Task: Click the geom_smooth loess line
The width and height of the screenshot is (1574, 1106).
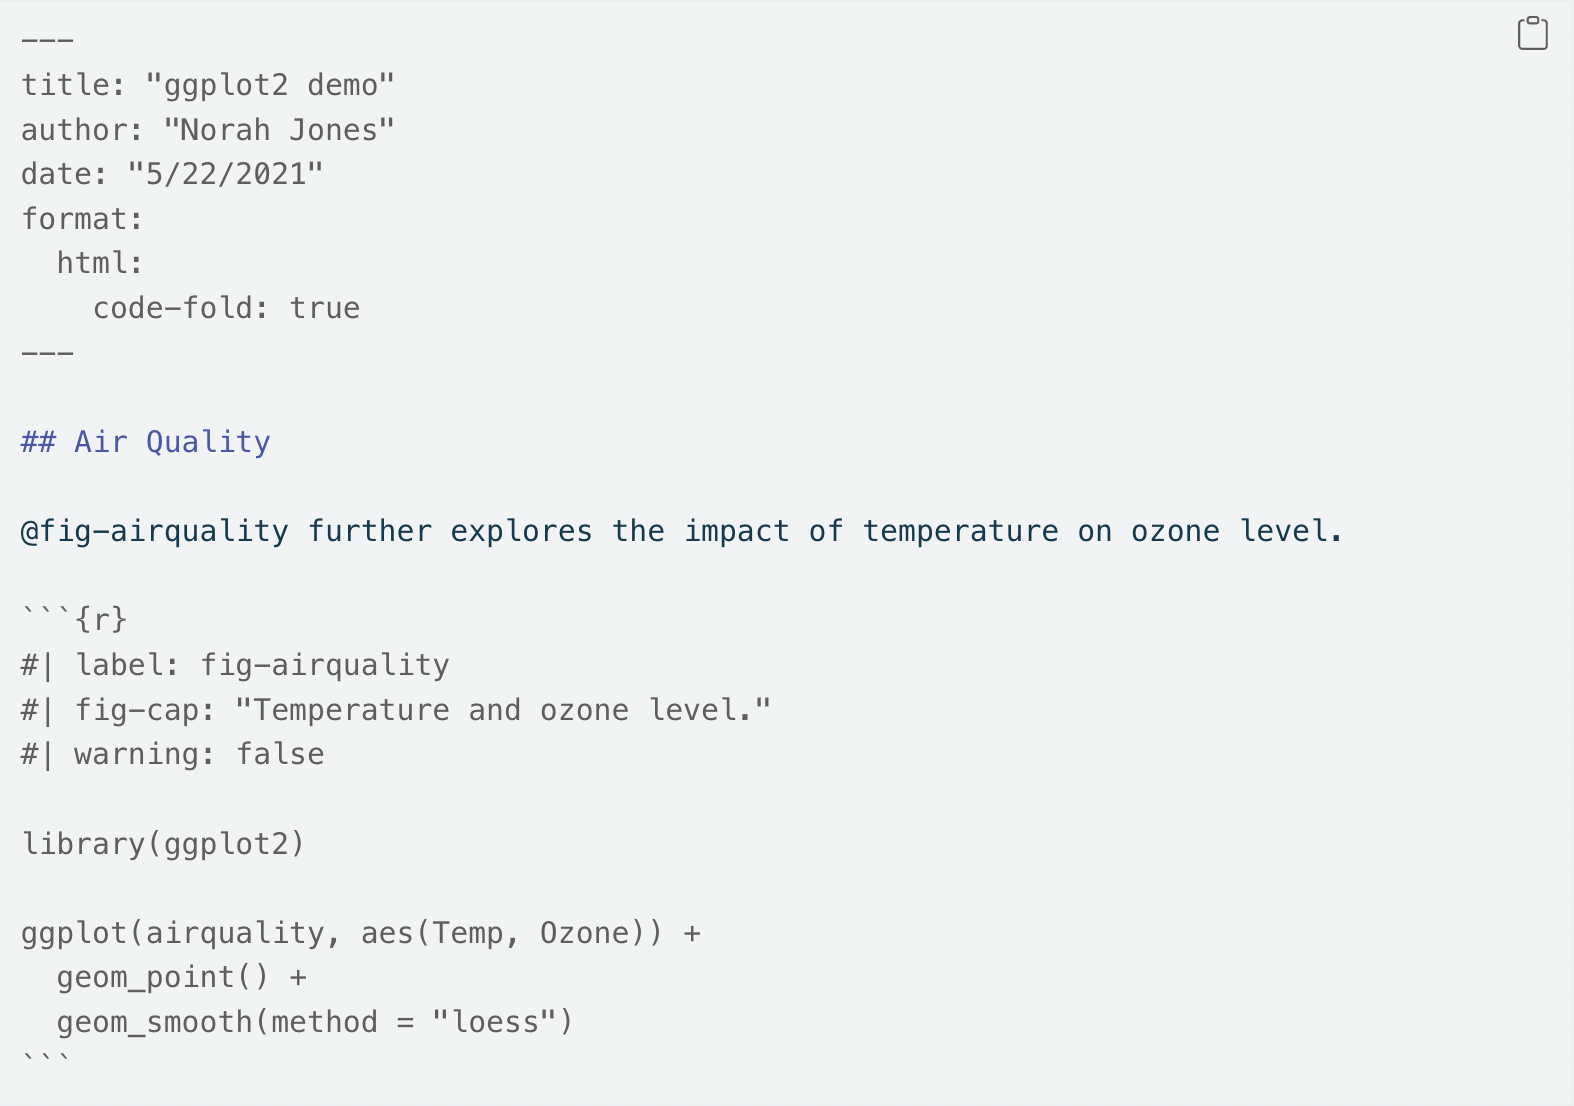Action: [315, 1022]
